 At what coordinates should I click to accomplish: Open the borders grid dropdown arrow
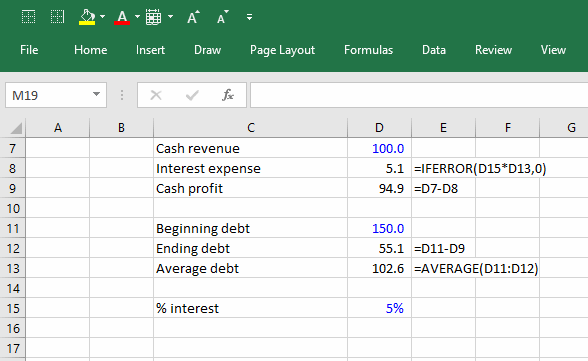click(170, 17)
